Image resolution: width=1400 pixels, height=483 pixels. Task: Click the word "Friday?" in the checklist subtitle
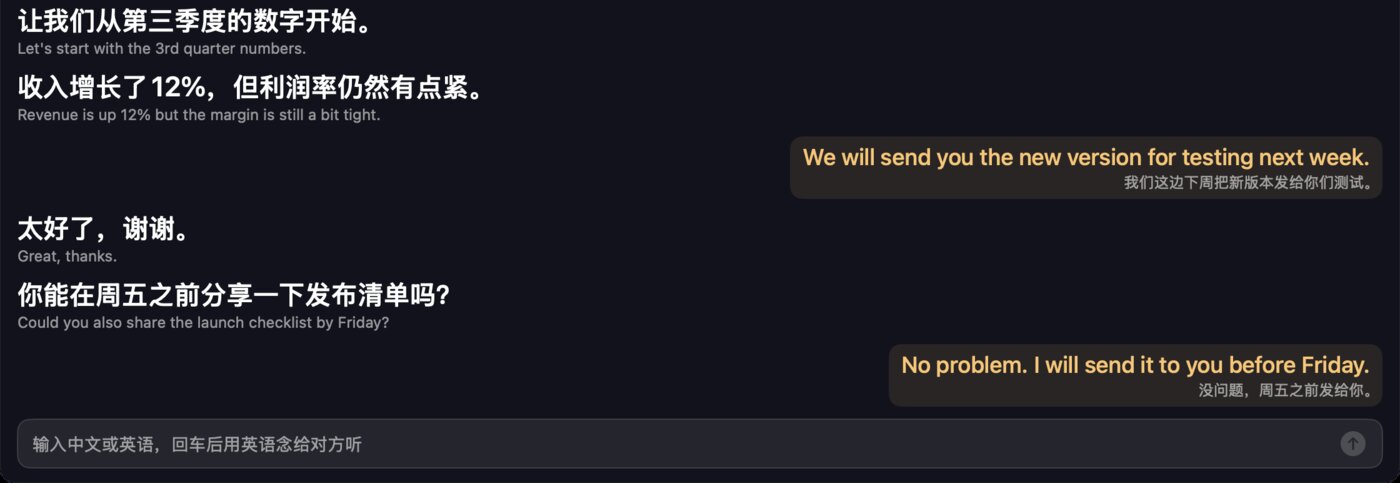coord(364,323)
